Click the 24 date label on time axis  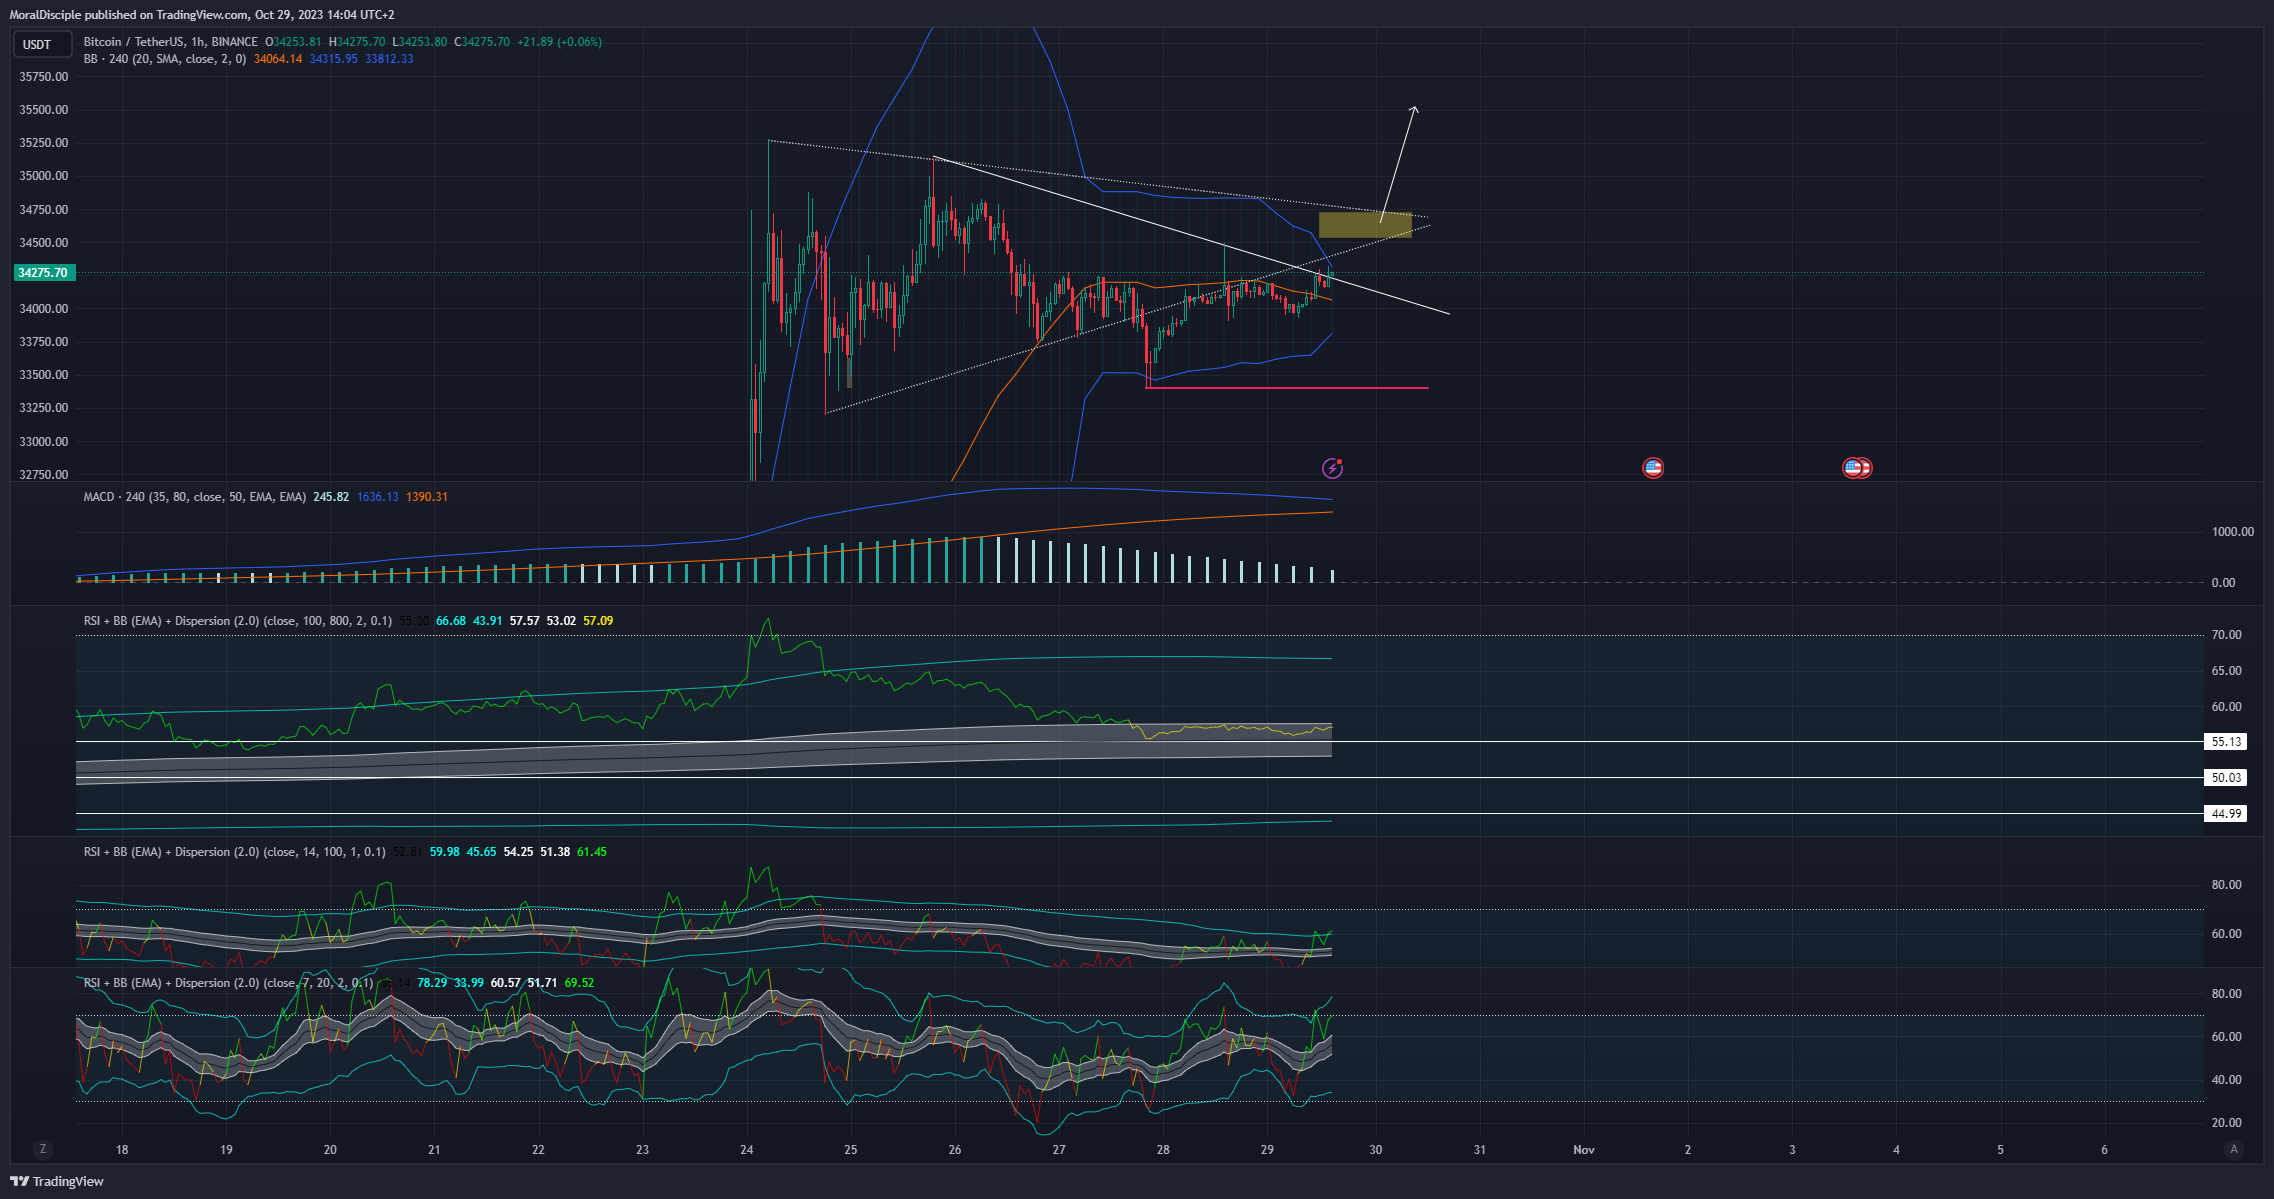[x=747, y=1150]
